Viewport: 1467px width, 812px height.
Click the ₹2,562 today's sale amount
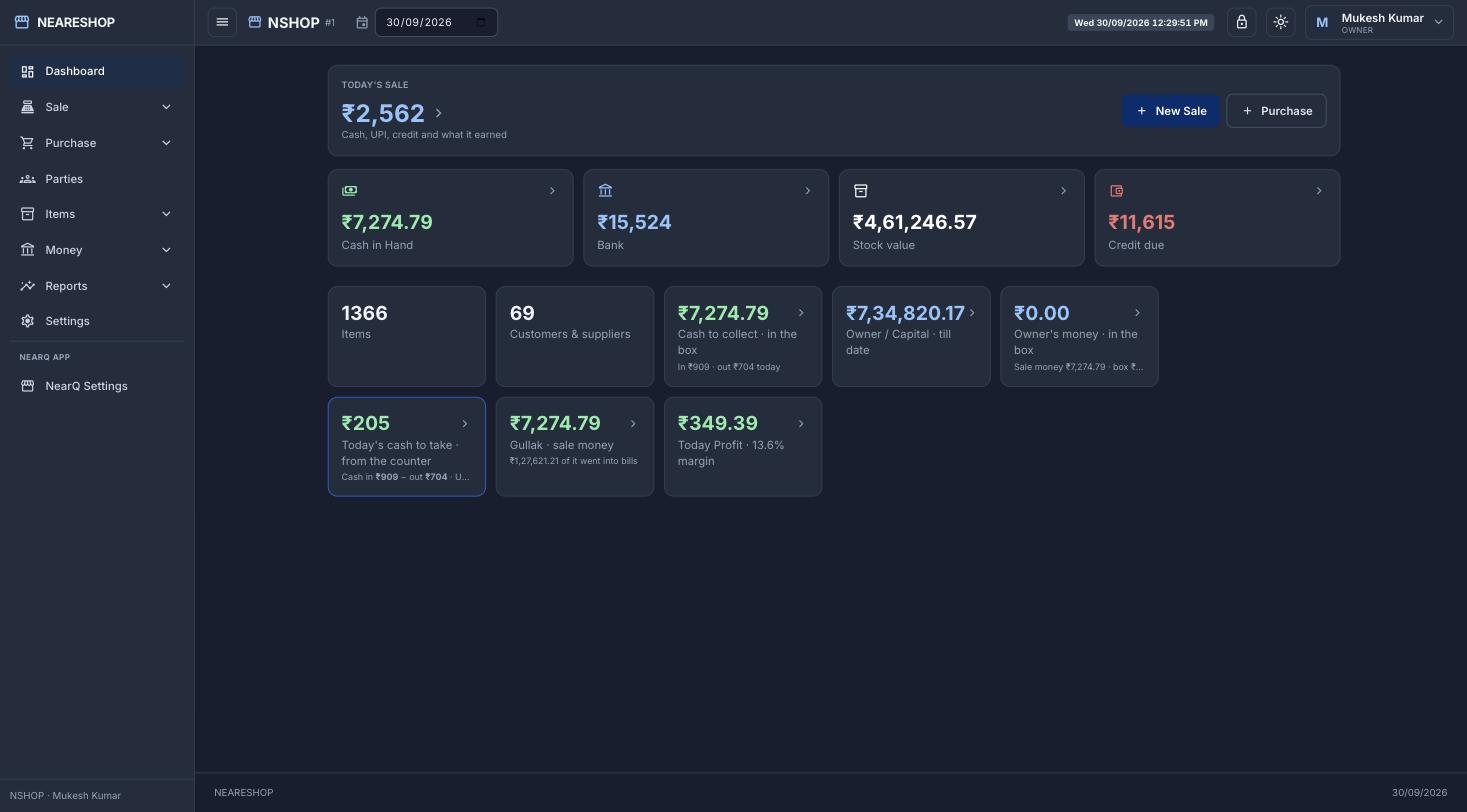coord(383,113)
